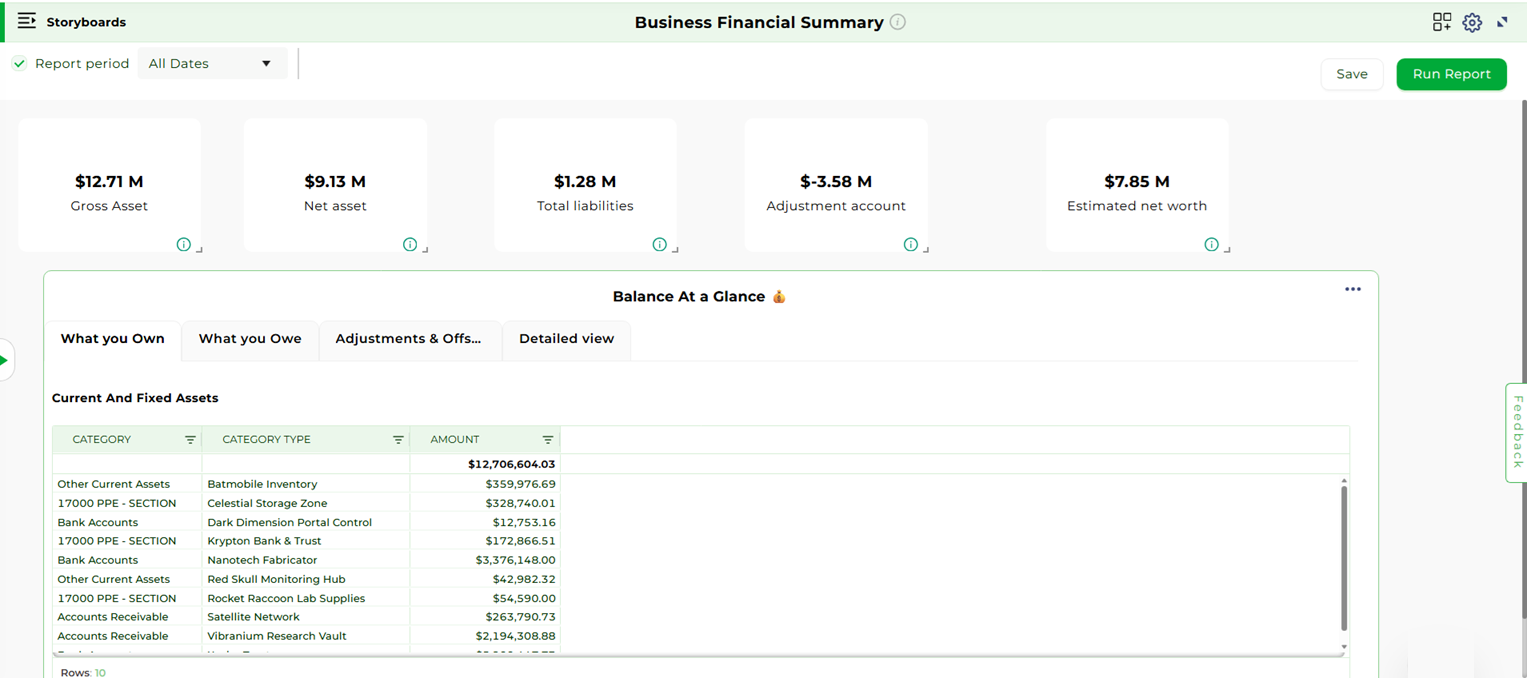
Task: Open the CATEGORY column filter
Action: (x=190, y=440)
